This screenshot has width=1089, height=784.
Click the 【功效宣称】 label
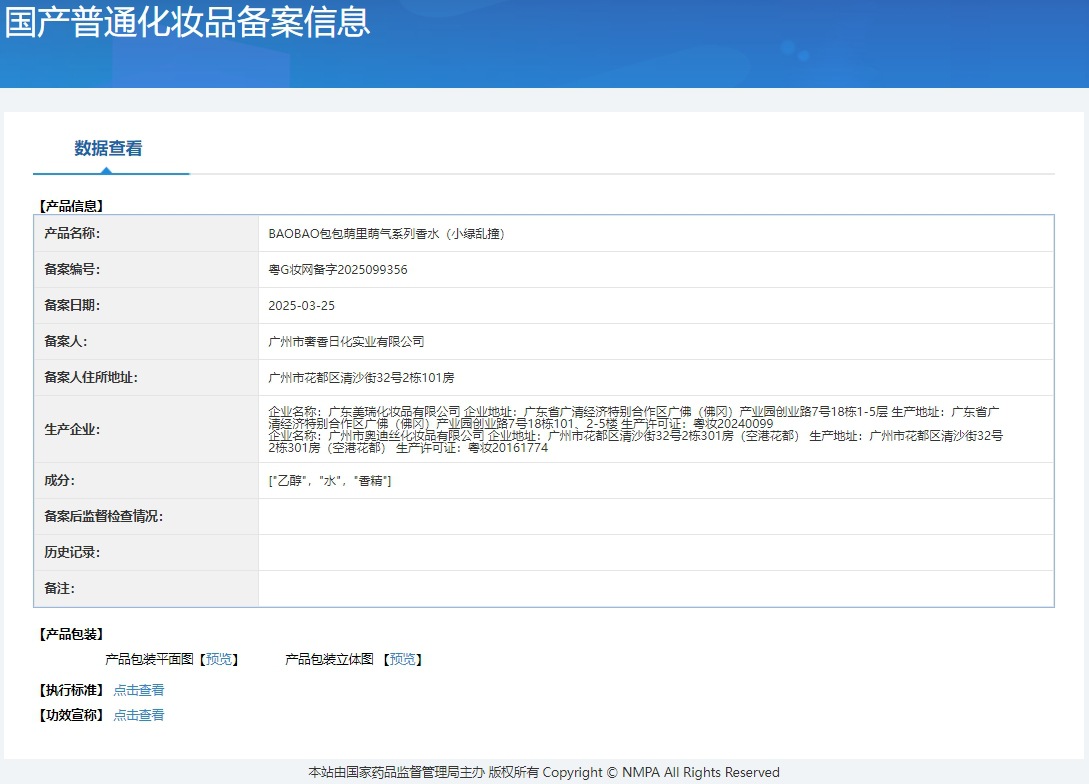(x=71, y=715)
